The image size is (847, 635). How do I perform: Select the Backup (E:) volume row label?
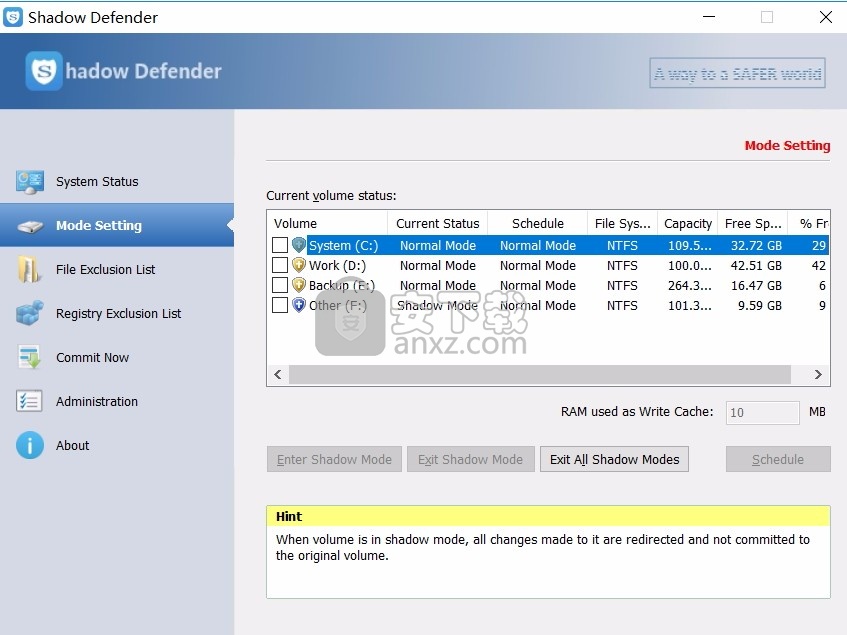[x=341, y=286]
